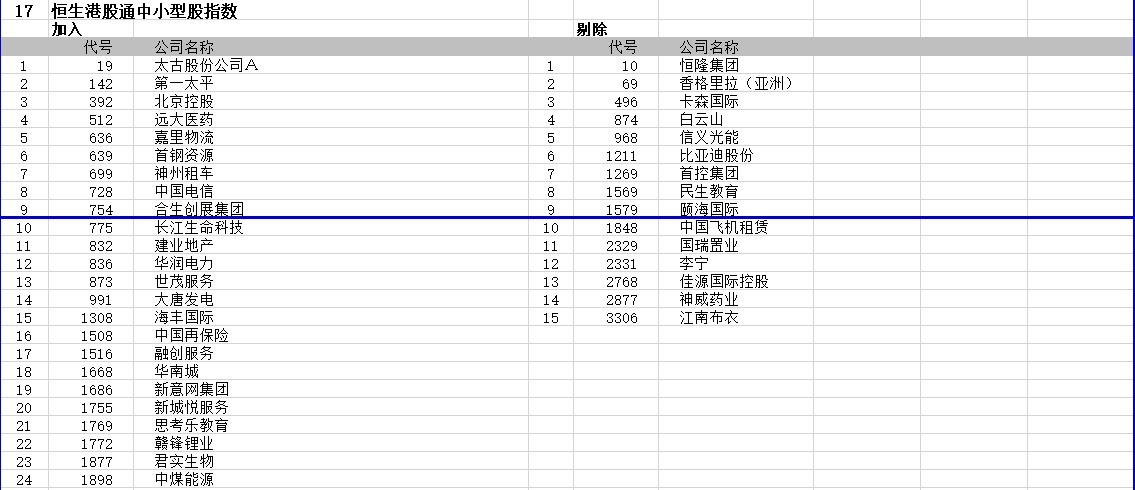Viewport: 1135px width, 490px height.
Task: Select the cell 第一太平
Action: [184, 83]
